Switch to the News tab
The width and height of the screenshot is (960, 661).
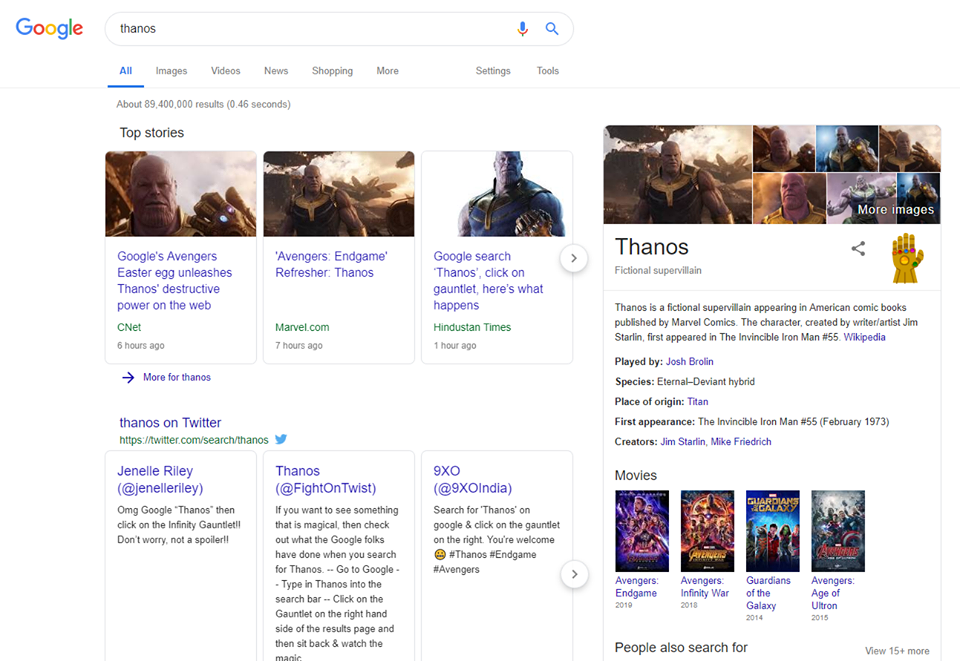[x=276, y=71]
